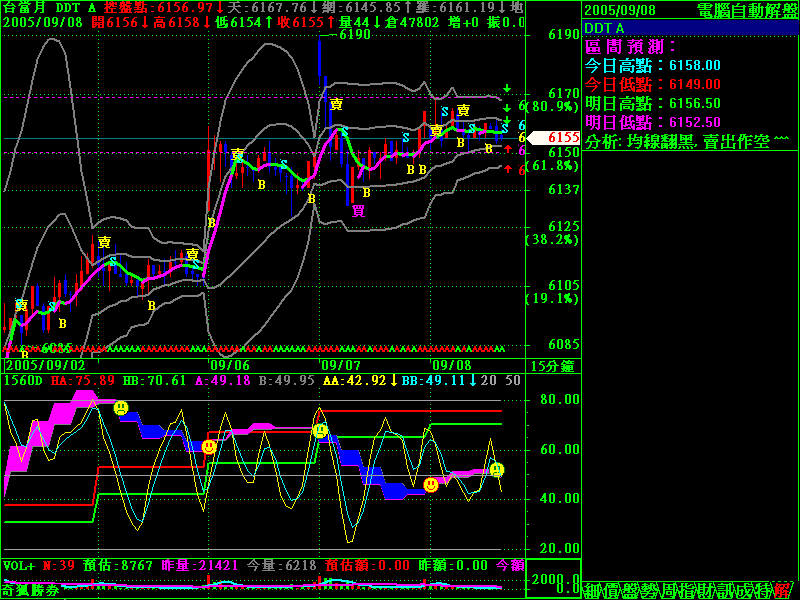
Task: Click the sad face near the 80.00 level
Action: (121, 408)
